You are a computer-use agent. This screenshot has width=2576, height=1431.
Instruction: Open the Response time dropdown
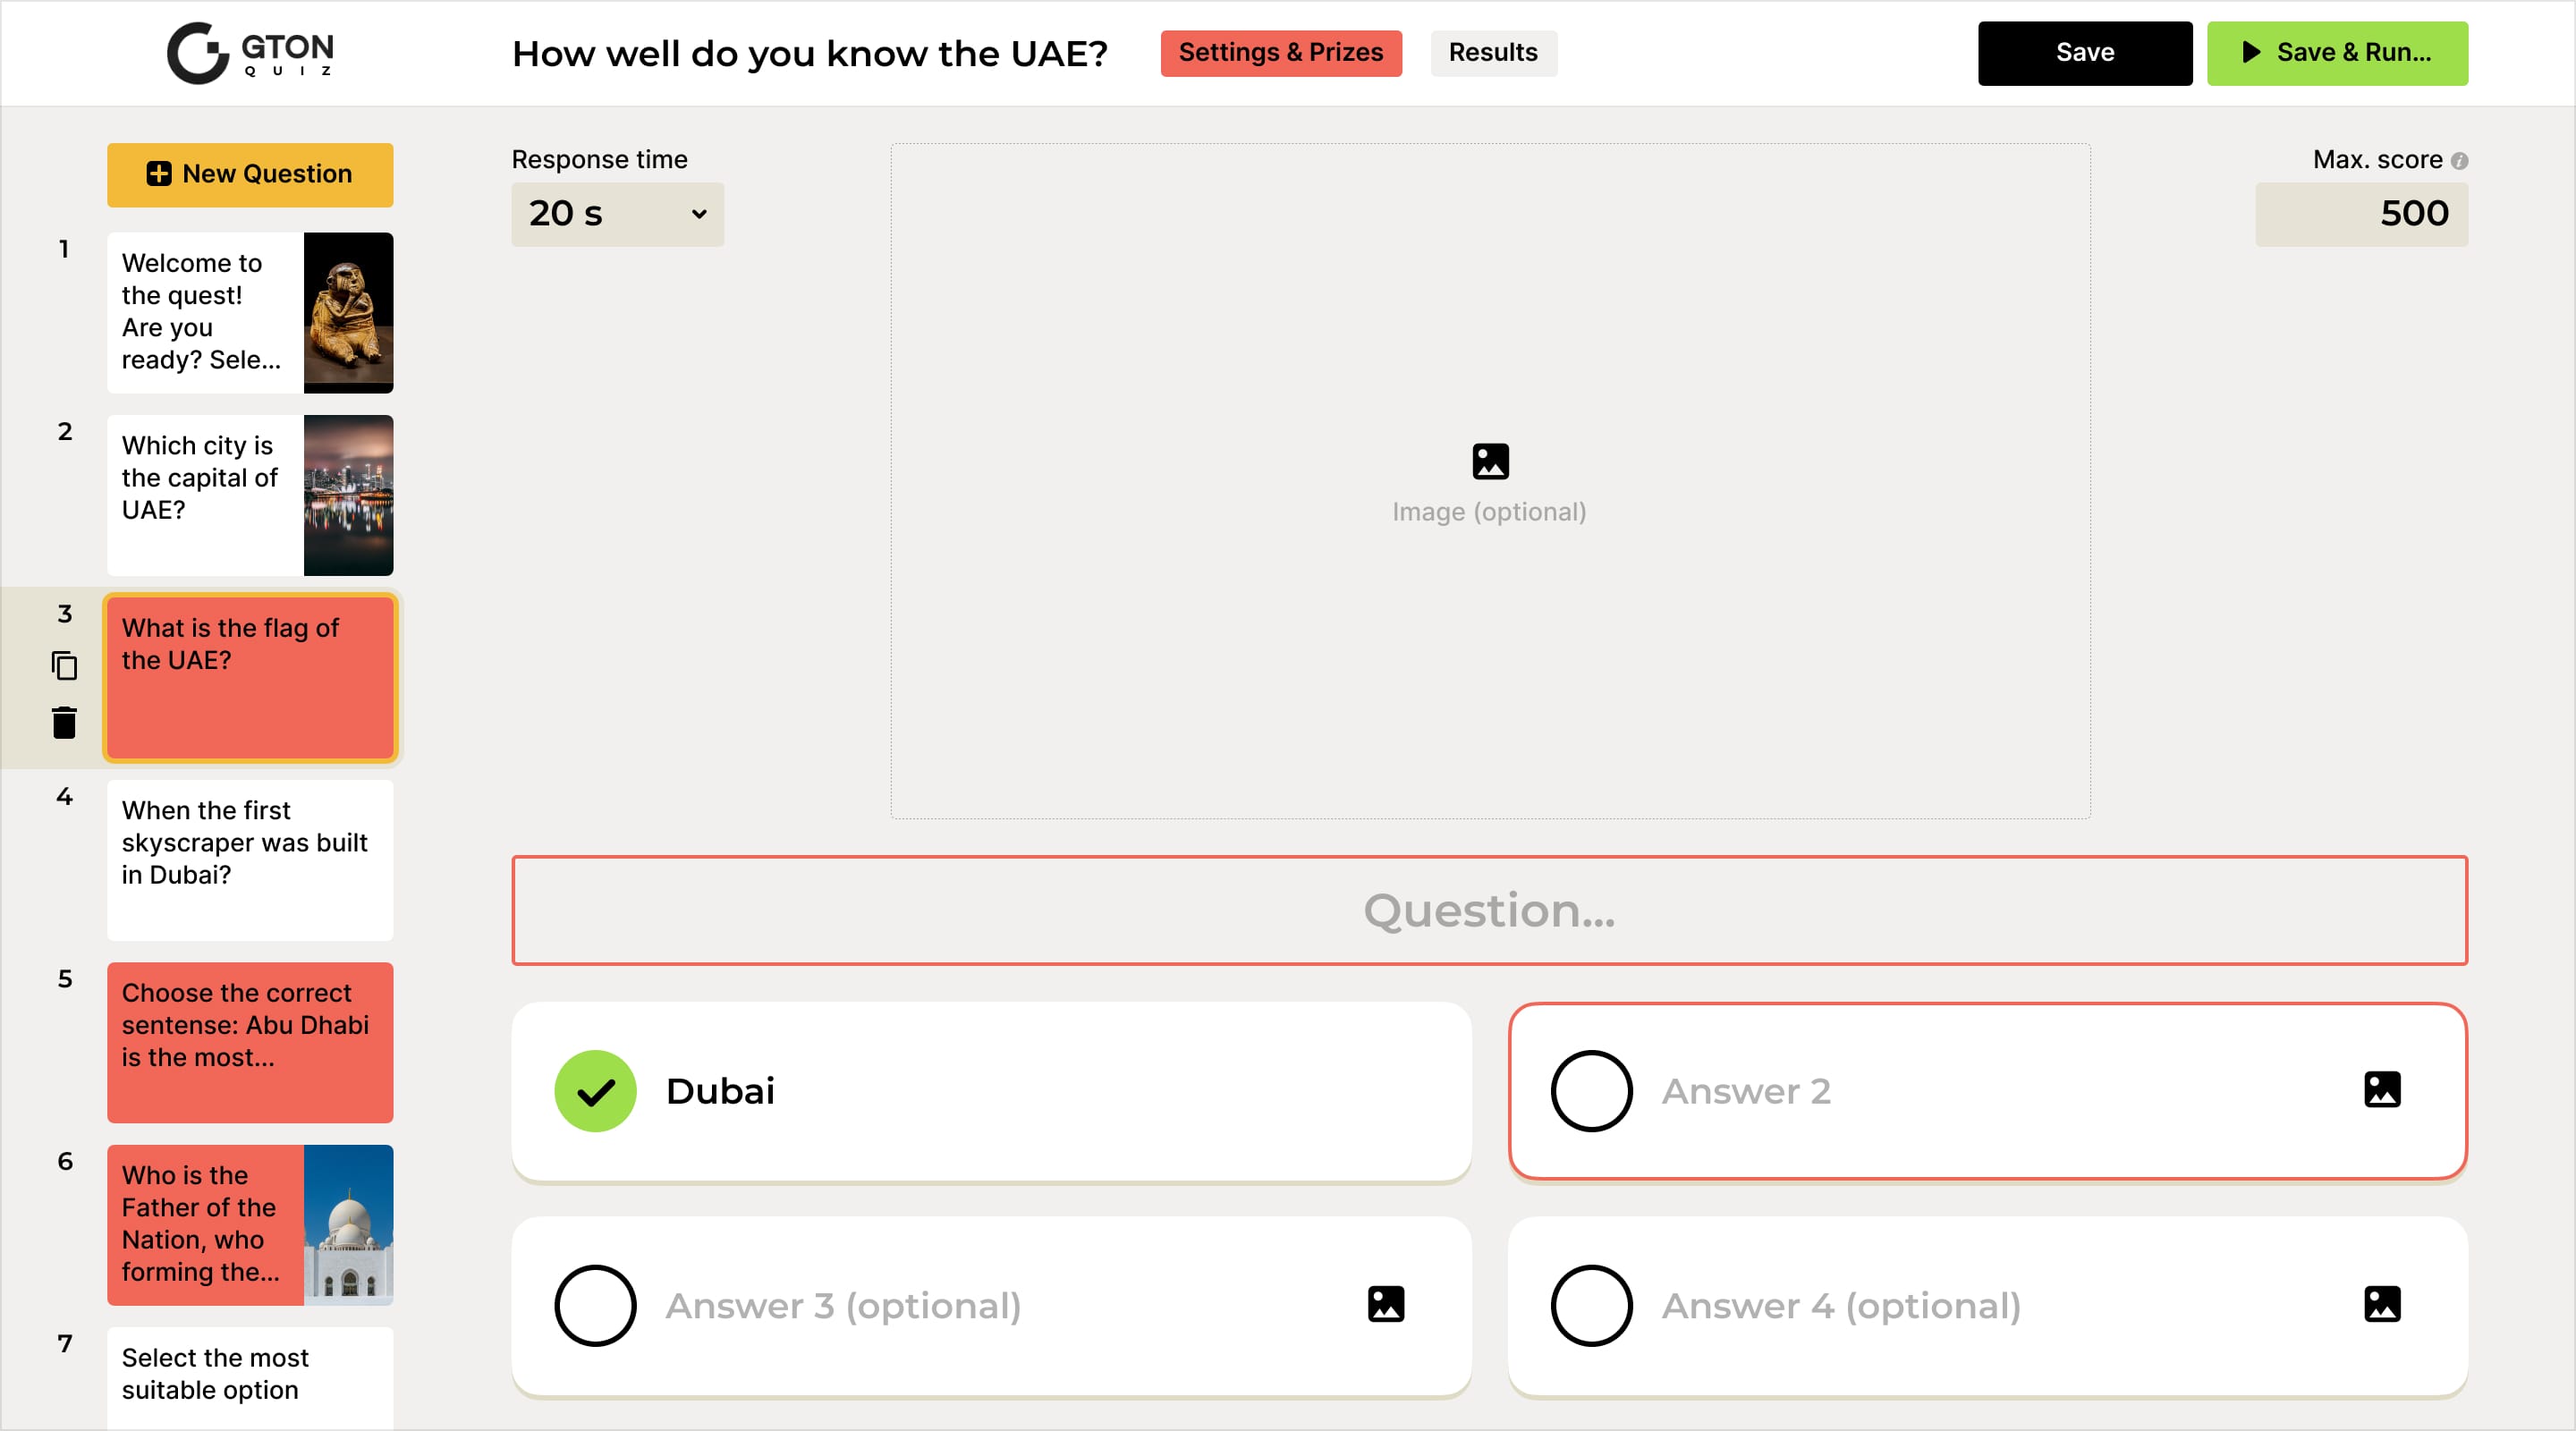617,214
